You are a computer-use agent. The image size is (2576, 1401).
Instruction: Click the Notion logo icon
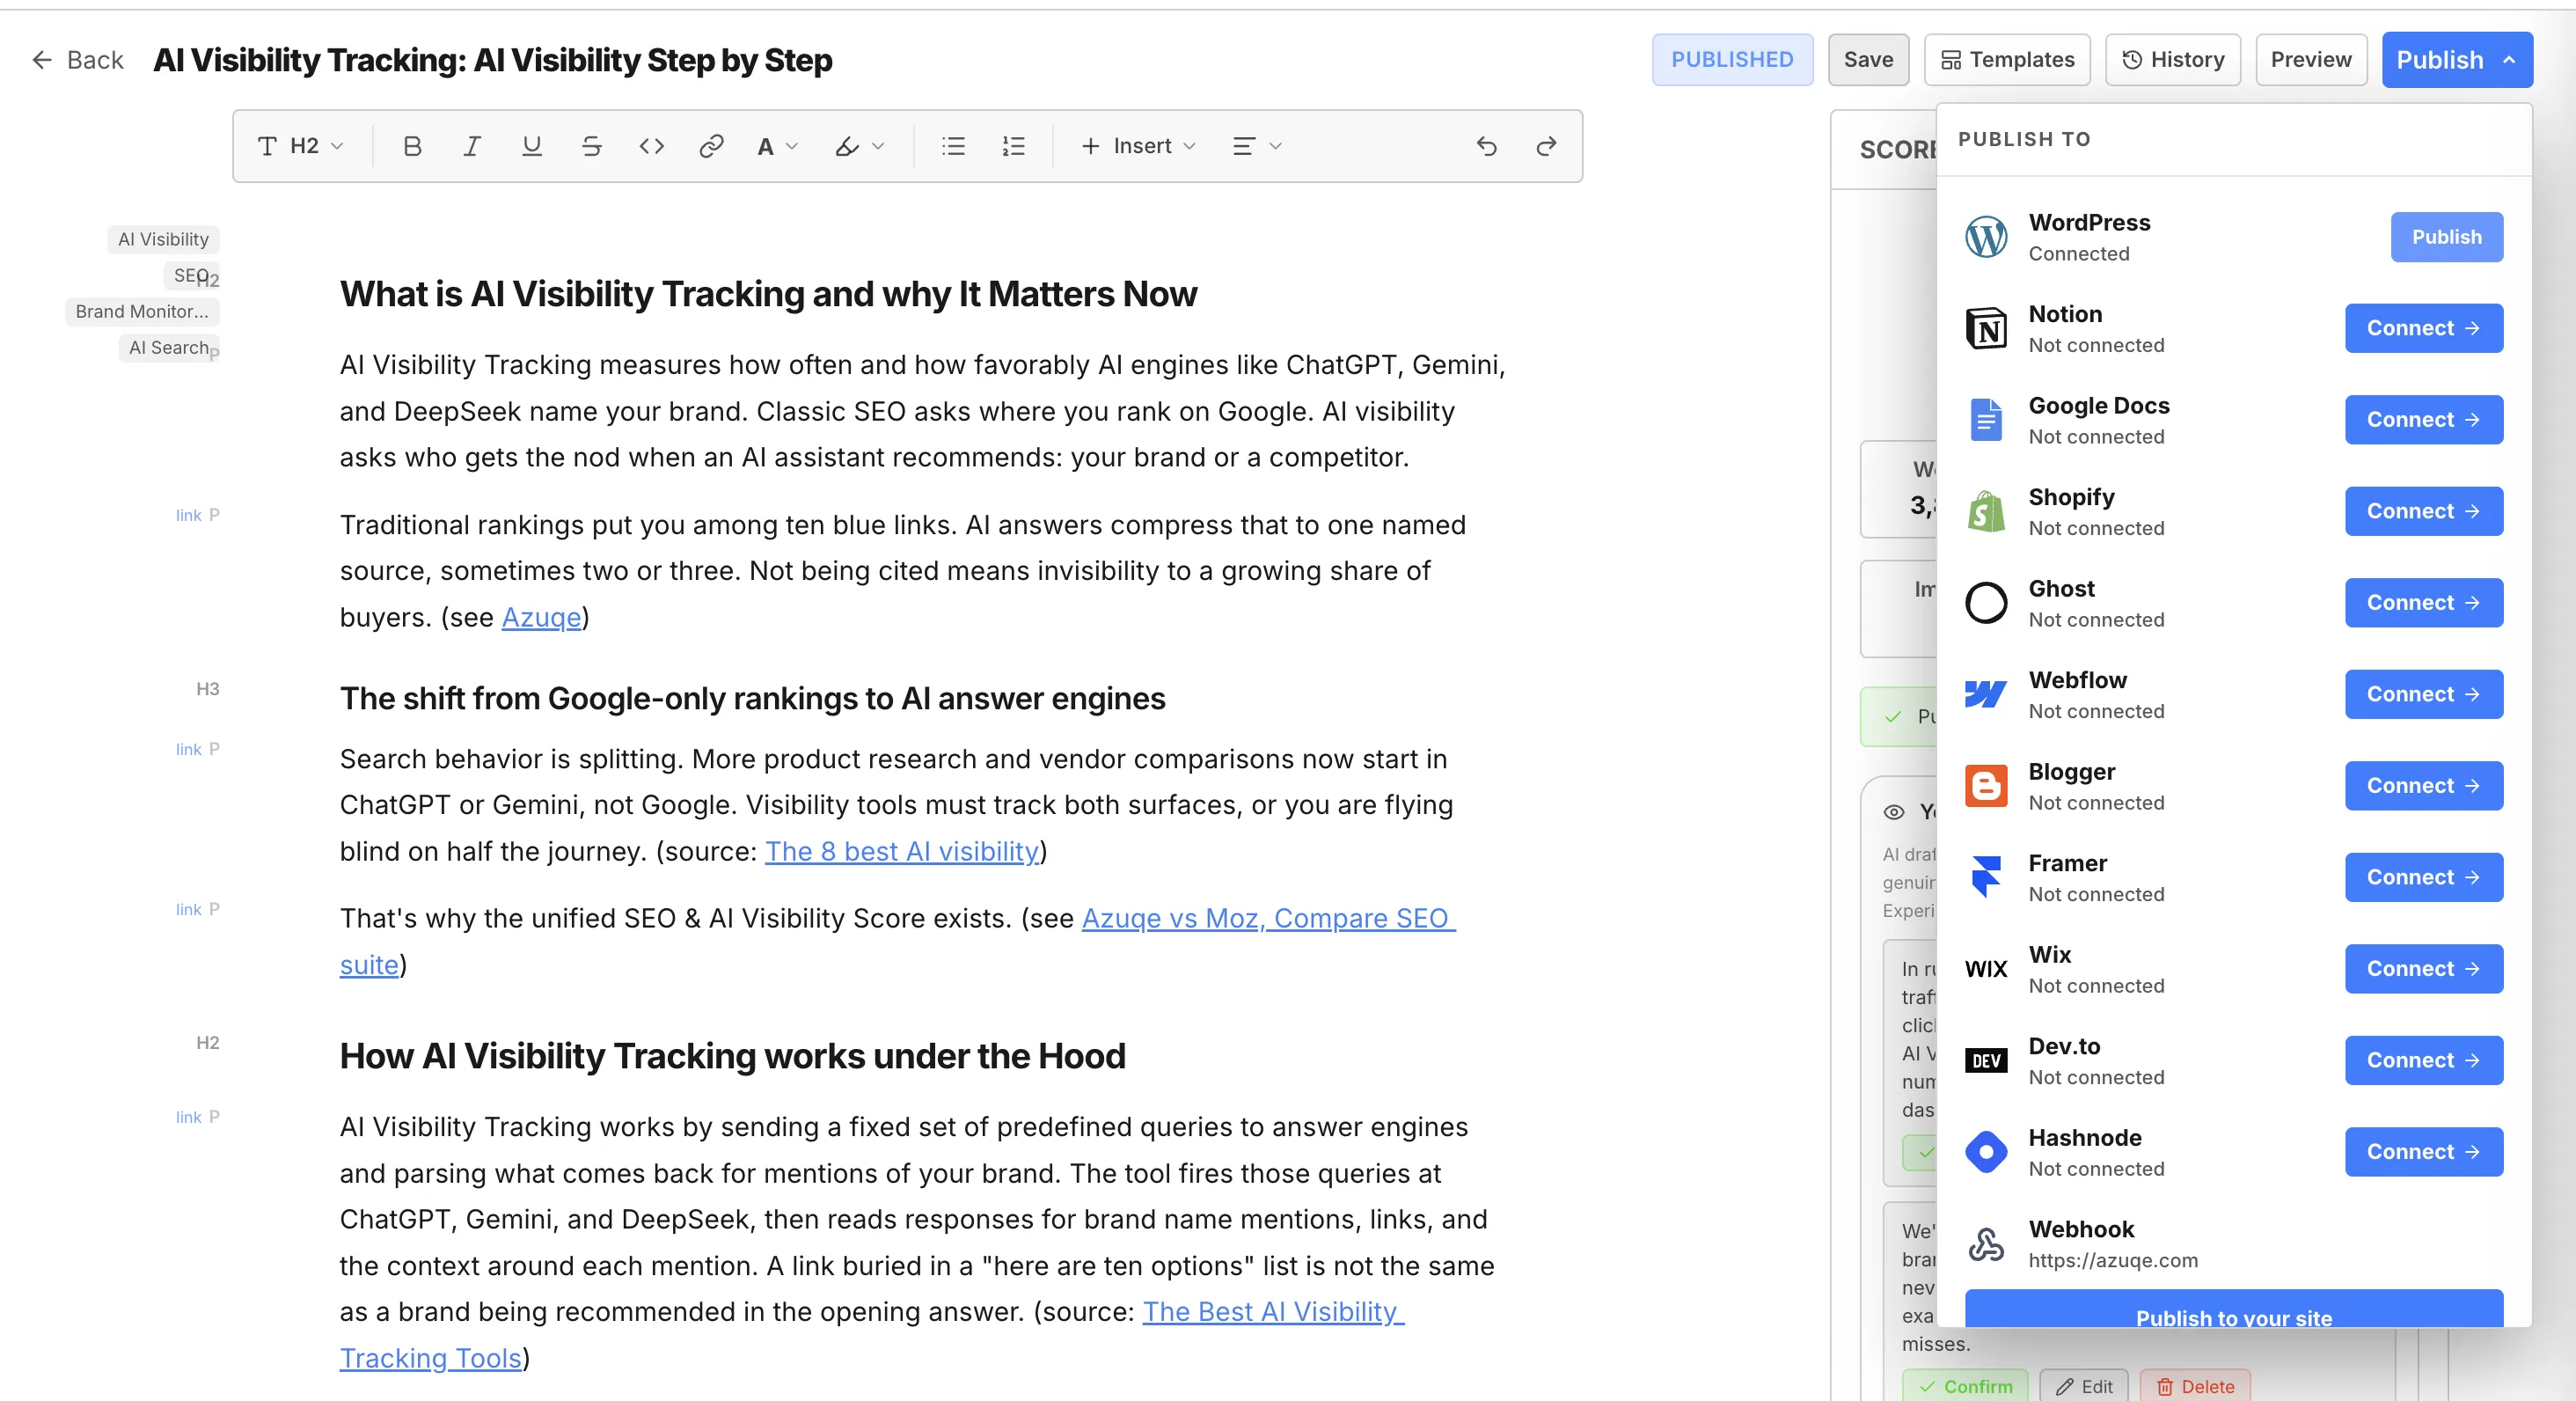pyautogui.click(x=1986, y=328)
